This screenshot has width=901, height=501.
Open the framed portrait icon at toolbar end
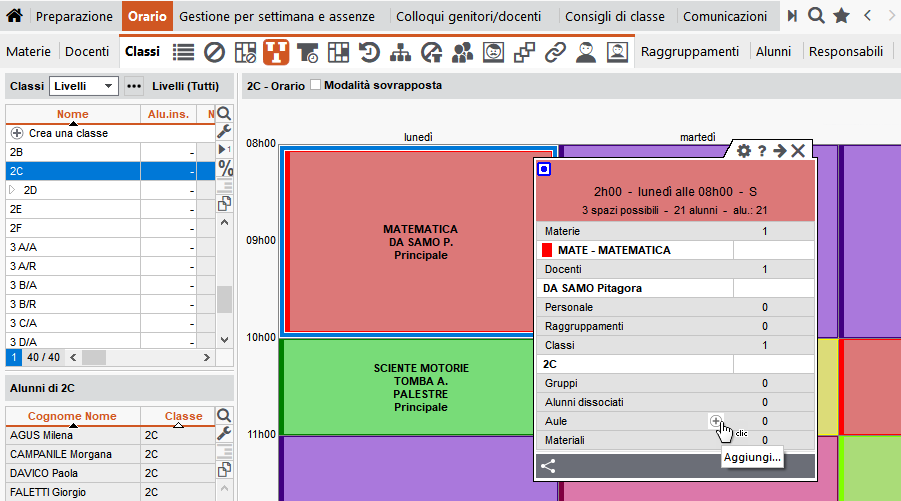(617, 52)
